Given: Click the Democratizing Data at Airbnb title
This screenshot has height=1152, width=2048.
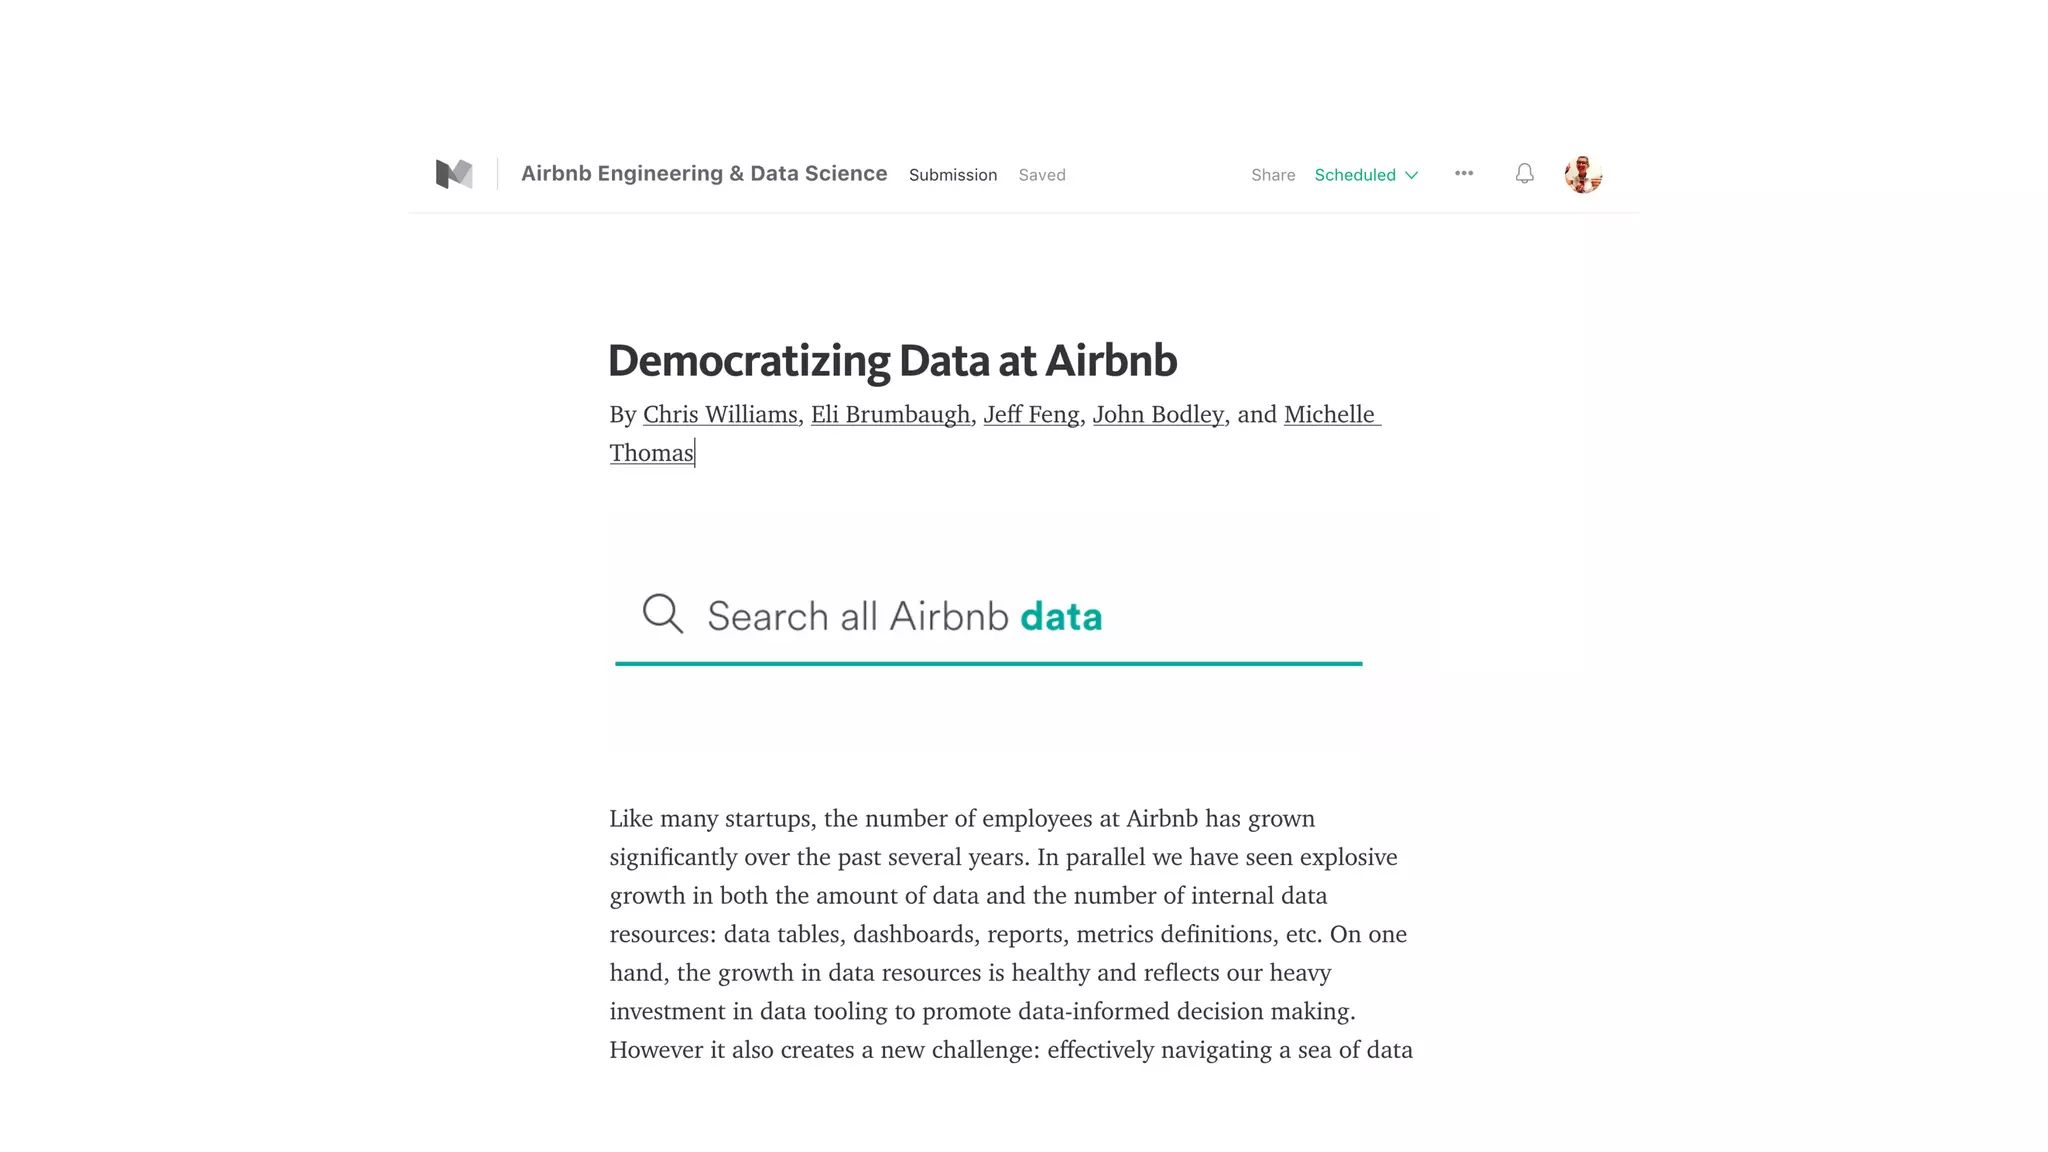Looking at the screenshot, I should (x=892, y=361).
